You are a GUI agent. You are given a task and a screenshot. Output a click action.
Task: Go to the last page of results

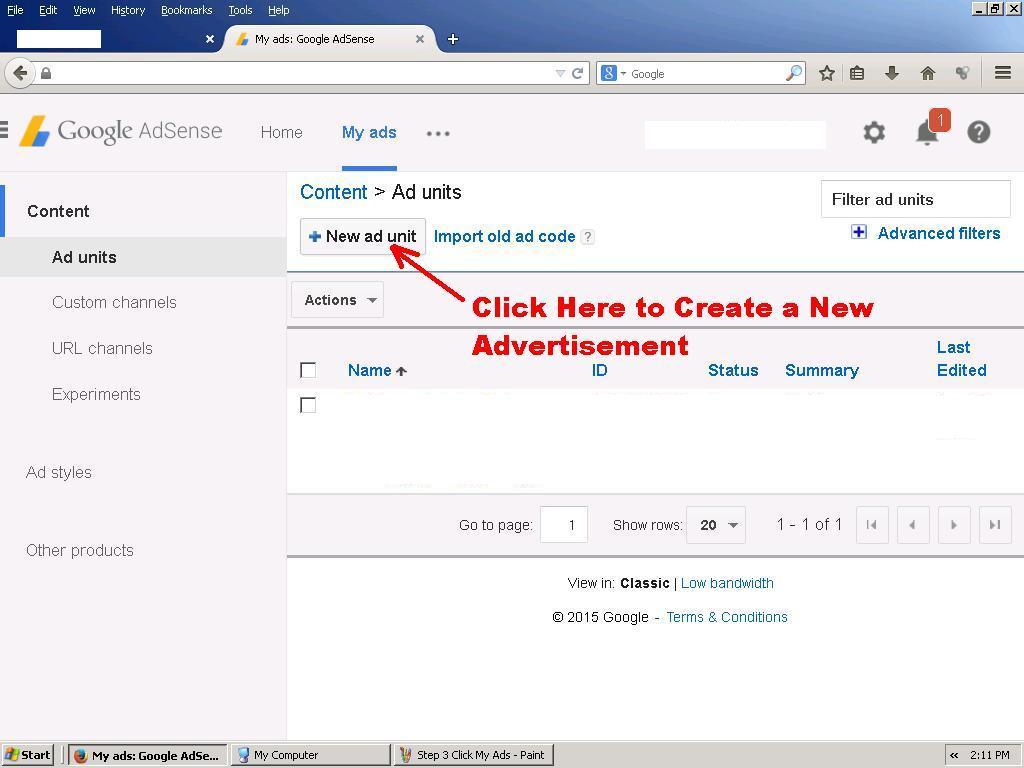[995, 524]
